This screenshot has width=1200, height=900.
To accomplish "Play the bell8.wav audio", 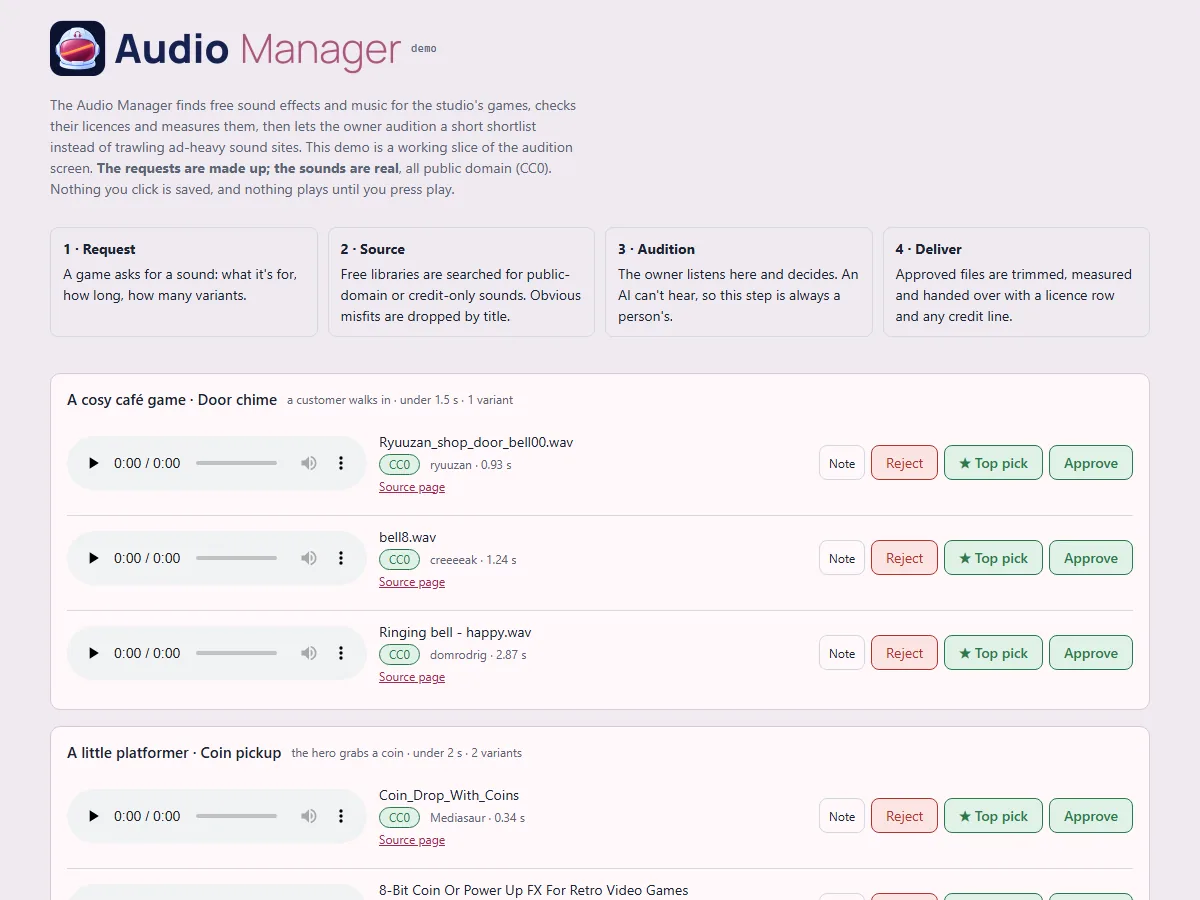I will (94, 558).
